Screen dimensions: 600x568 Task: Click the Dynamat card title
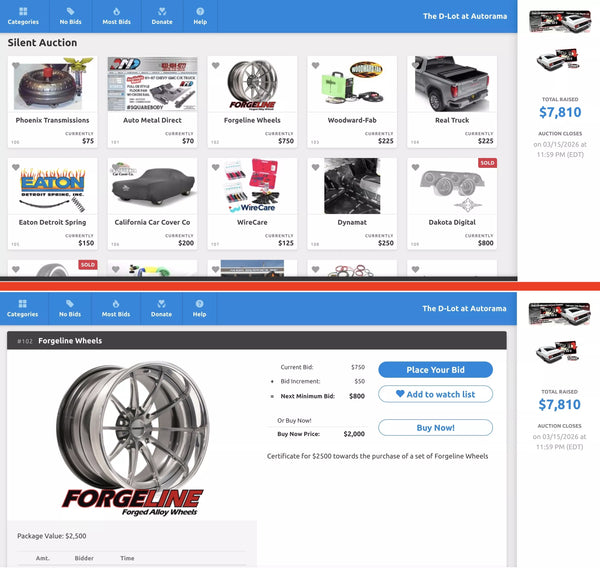352,222
